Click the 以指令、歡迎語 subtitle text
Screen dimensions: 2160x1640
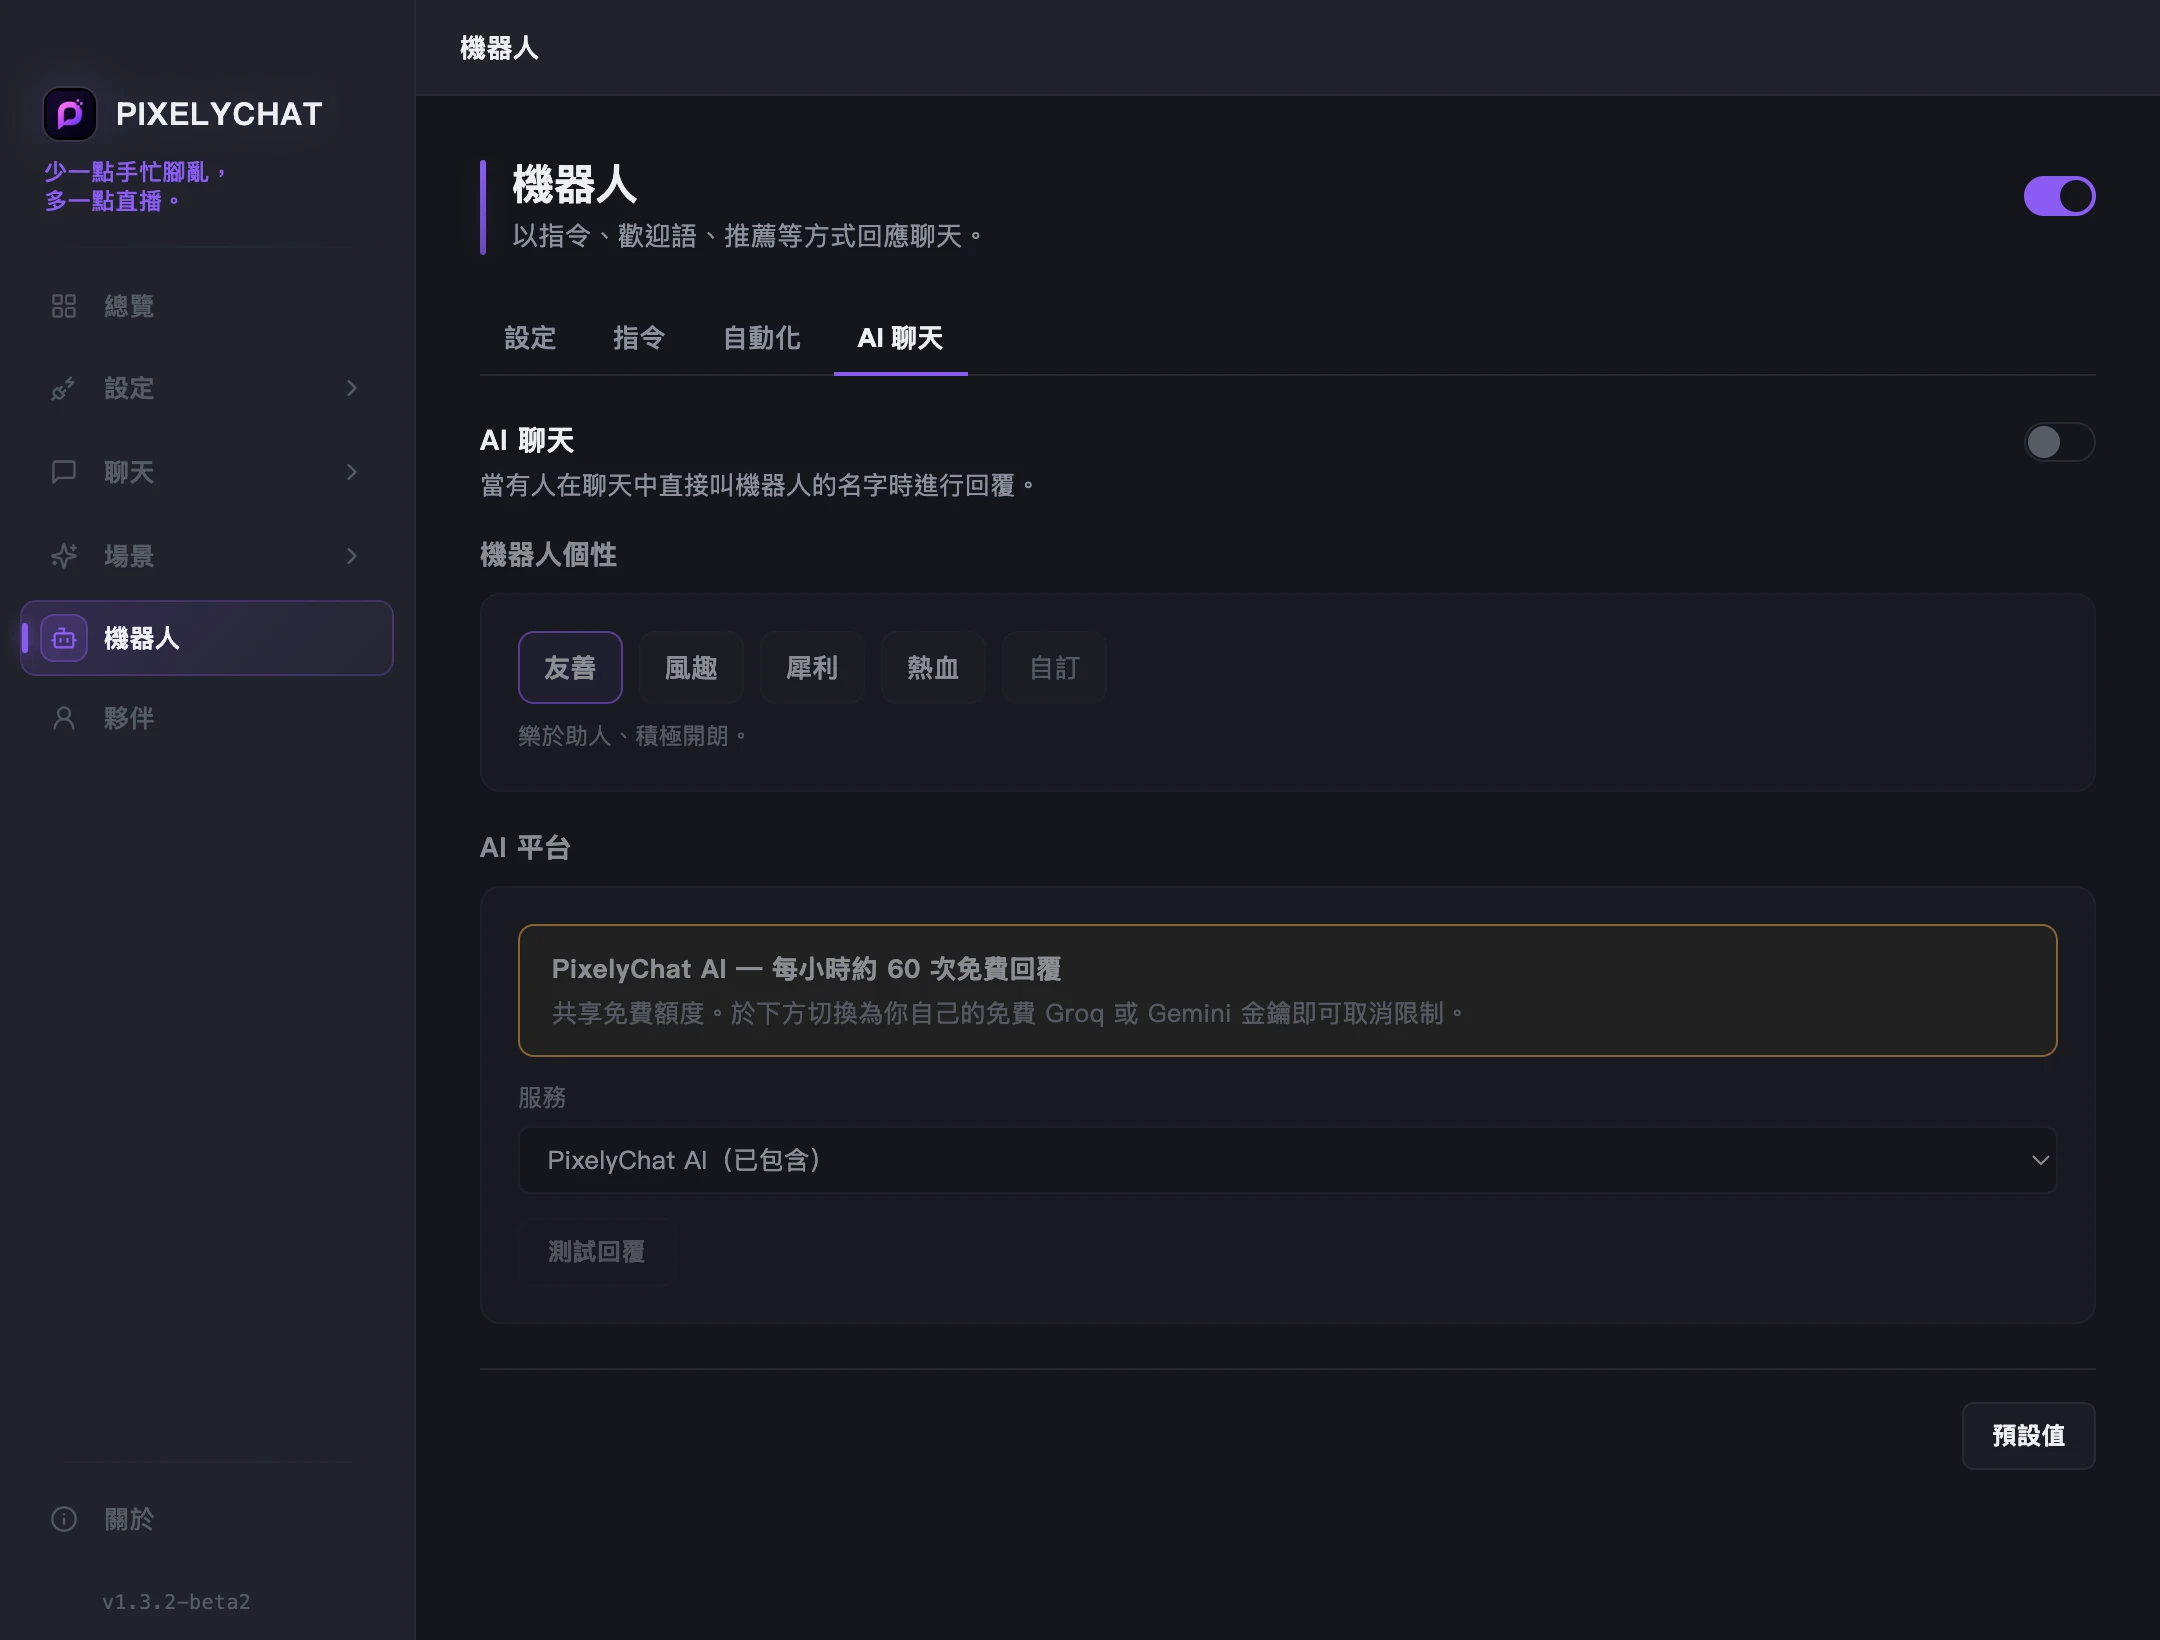[747, 236]
